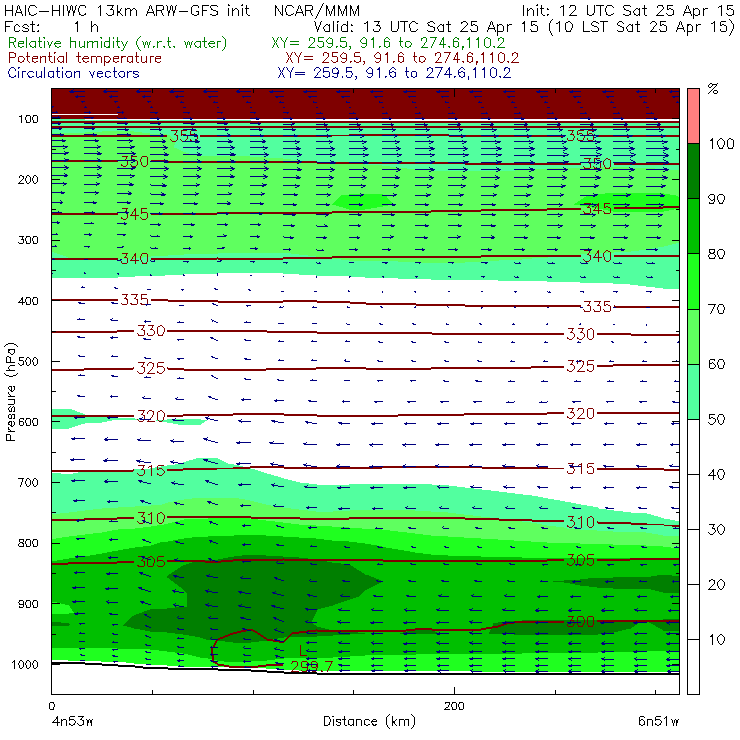Click the "200" distance tick label
This screenshot has width=740, height=740.
(x=454, y=706)
